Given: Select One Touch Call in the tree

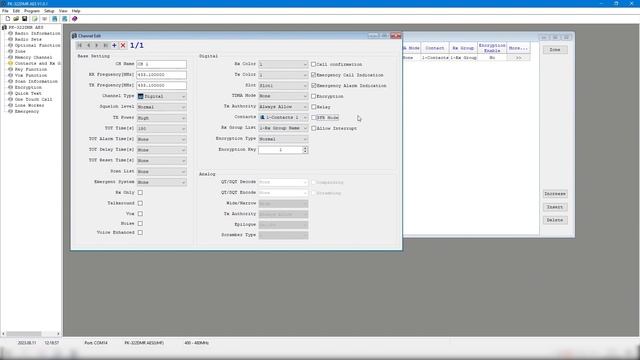Looking at the screenshot, I should [x=33, y=99].
